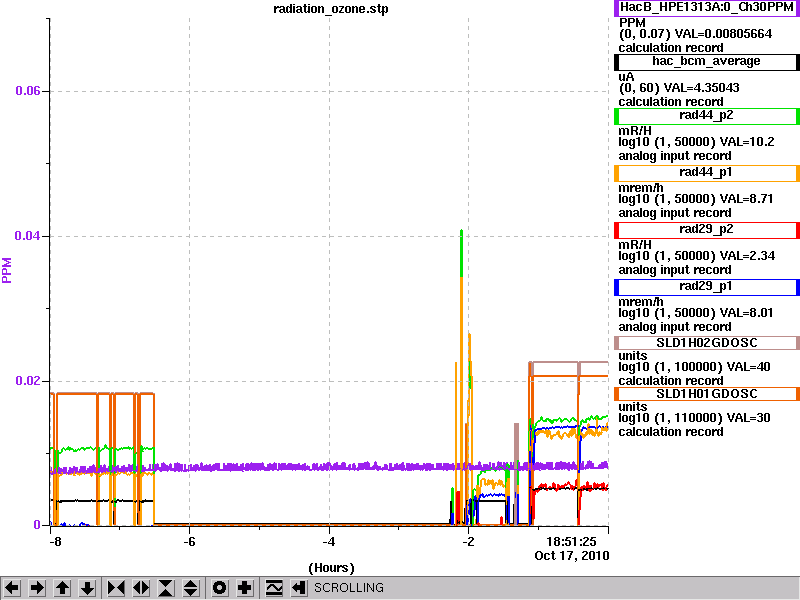
Task: Click the VAL=8.01 readout for rad29_p1
Action: [745, 313]
